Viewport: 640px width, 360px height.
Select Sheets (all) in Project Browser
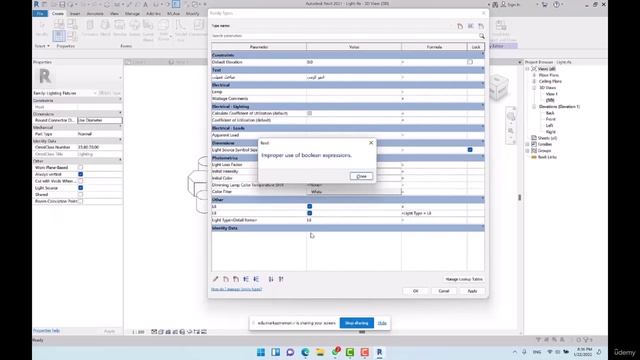pos(547,138)
